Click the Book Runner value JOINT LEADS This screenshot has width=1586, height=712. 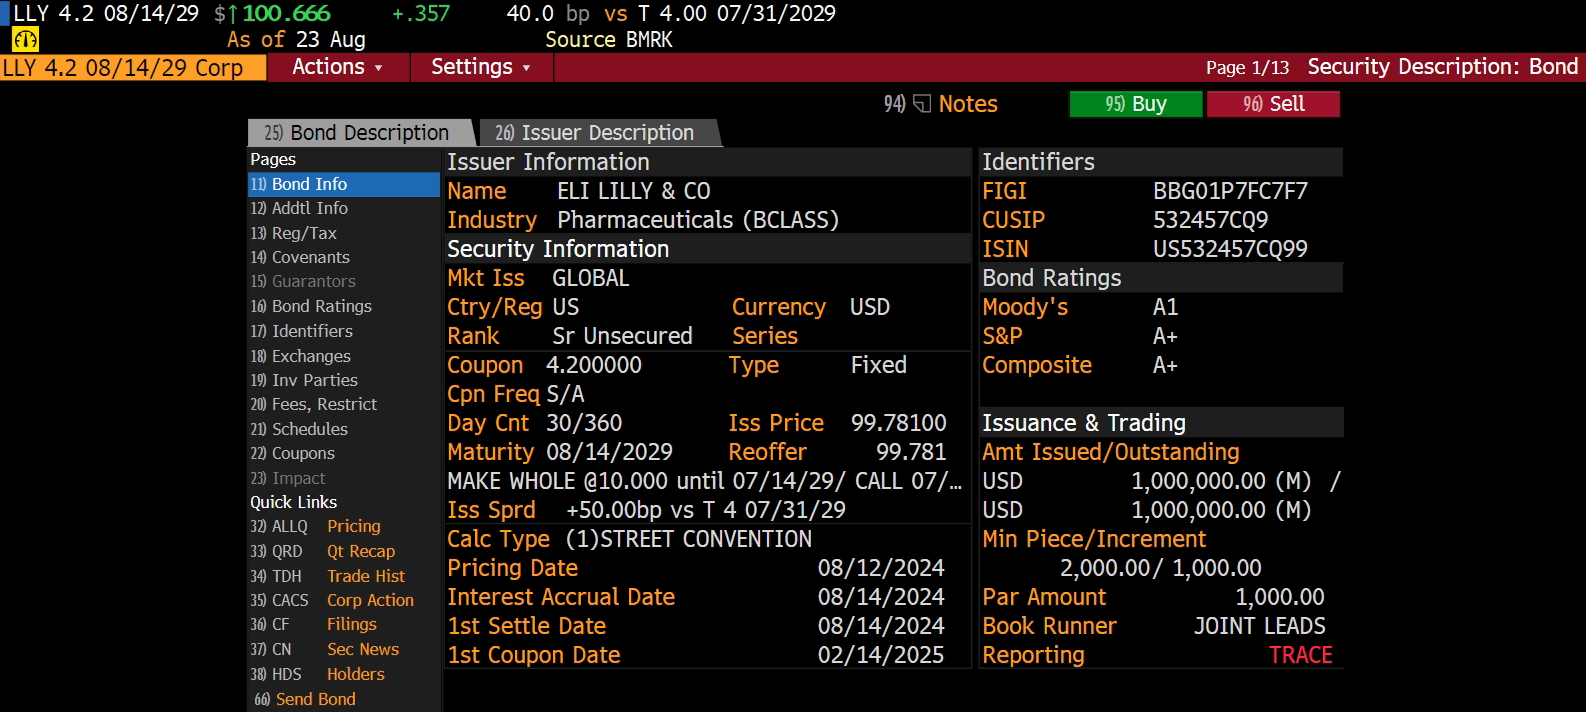(1260, 626)
